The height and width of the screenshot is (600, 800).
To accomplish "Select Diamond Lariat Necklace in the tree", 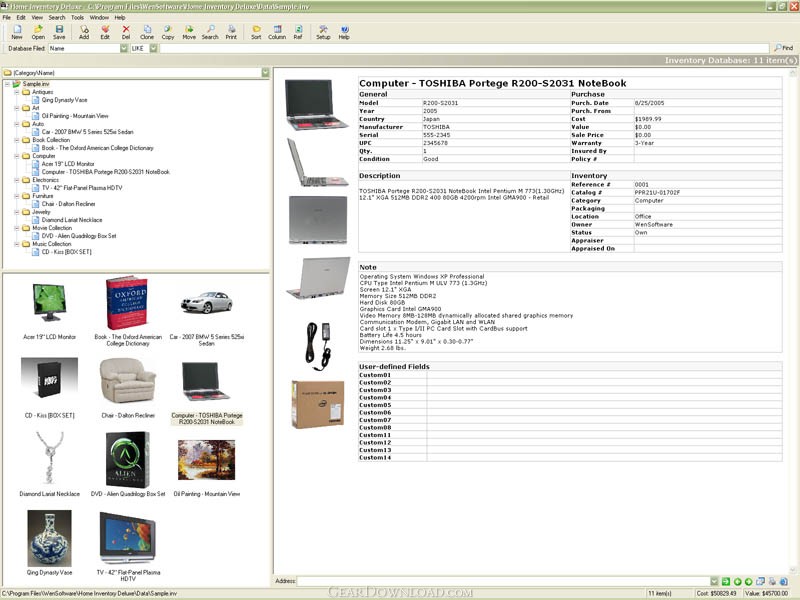I will point(72,220).
